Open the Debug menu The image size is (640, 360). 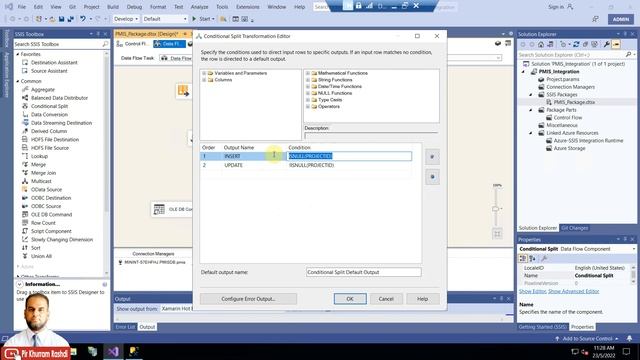134,7
